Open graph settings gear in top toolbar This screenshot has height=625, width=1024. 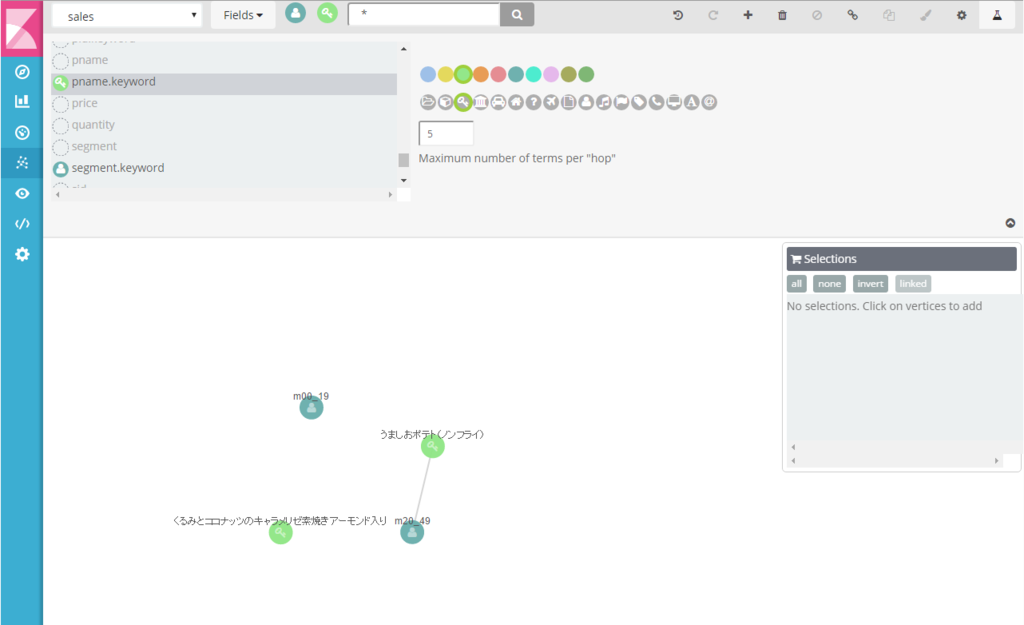961,15
